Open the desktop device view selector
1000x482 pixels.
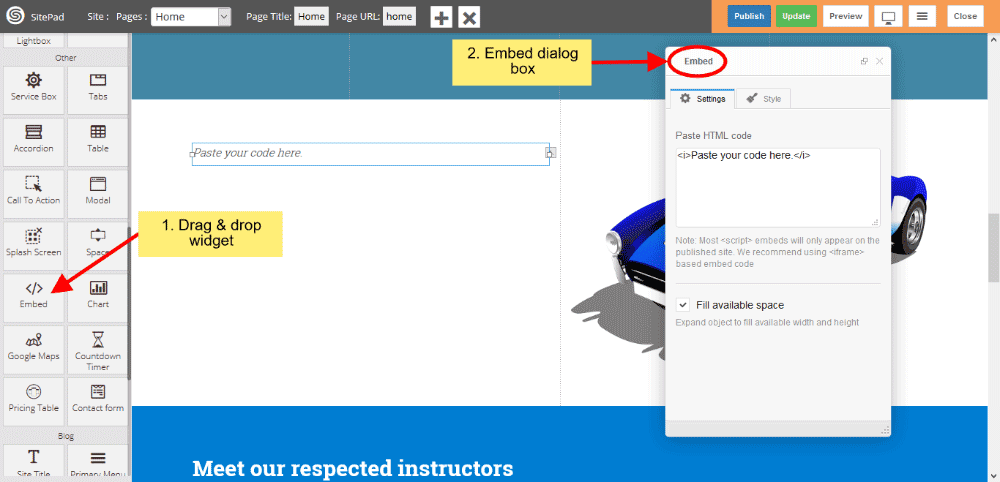[887, 17]
